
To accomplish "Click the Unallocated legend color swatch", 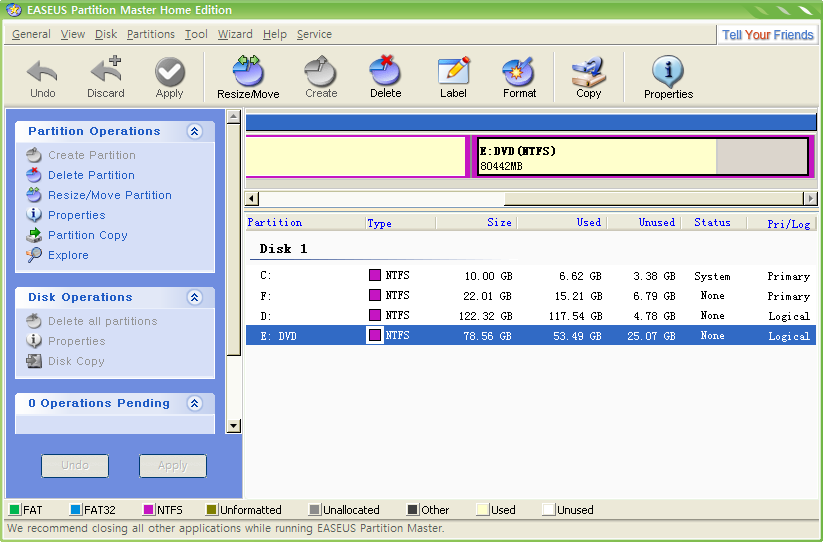I will (314, 509).
